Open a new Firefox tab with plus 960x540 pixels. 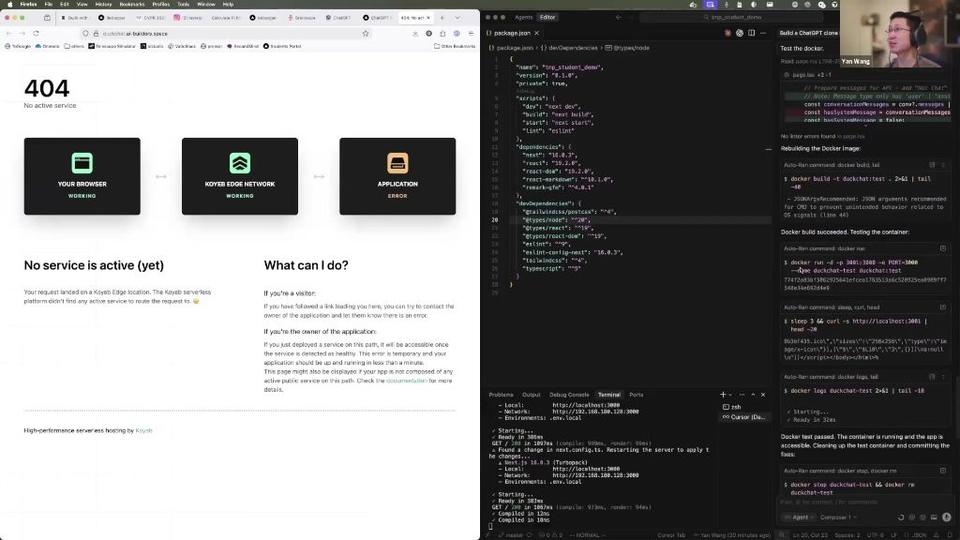(x=442, y=18)
